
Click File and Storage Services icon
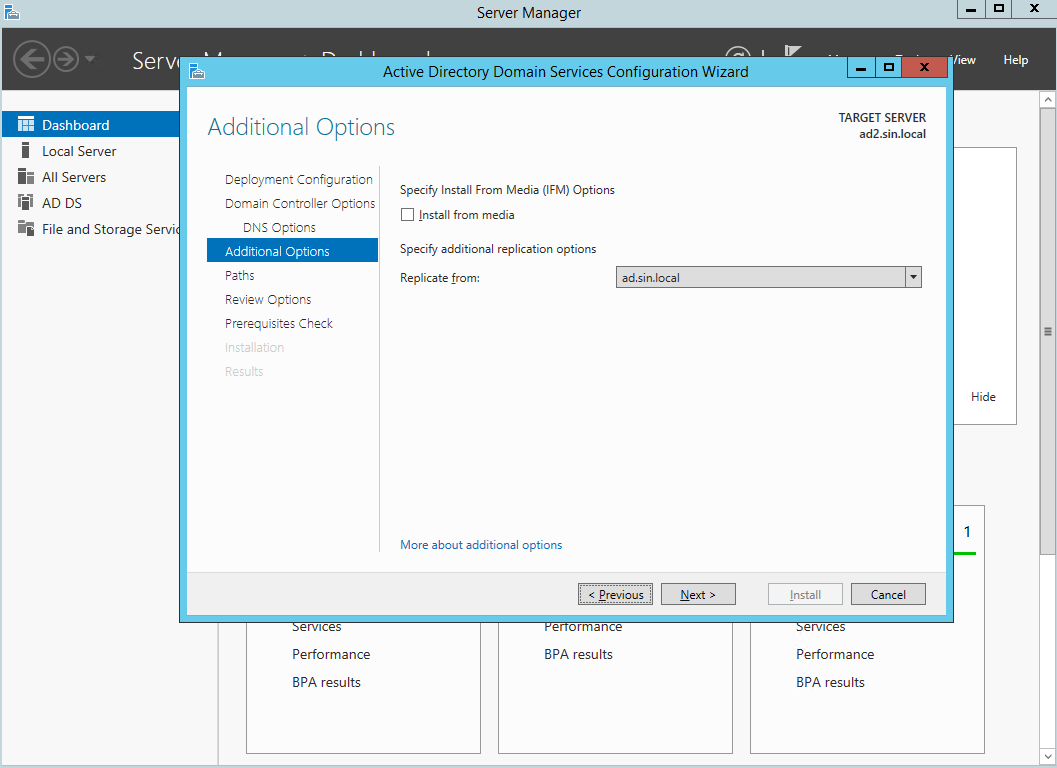click(x=26, y=229)
